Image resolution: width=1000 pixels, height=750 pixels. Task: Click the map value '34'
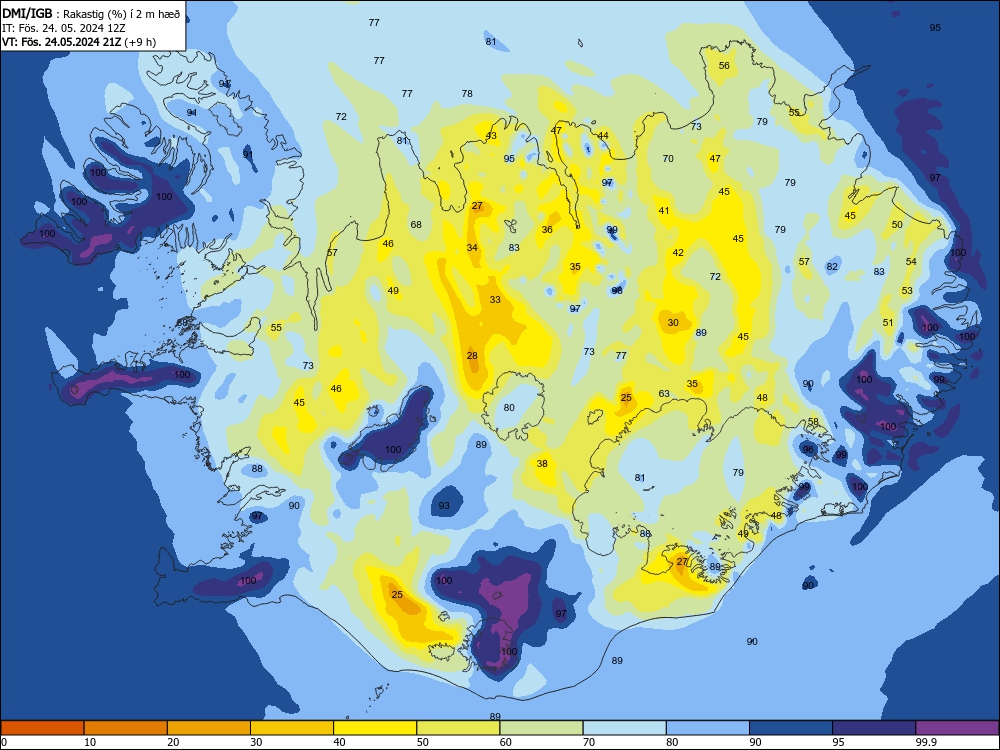(x=472, y=247)
